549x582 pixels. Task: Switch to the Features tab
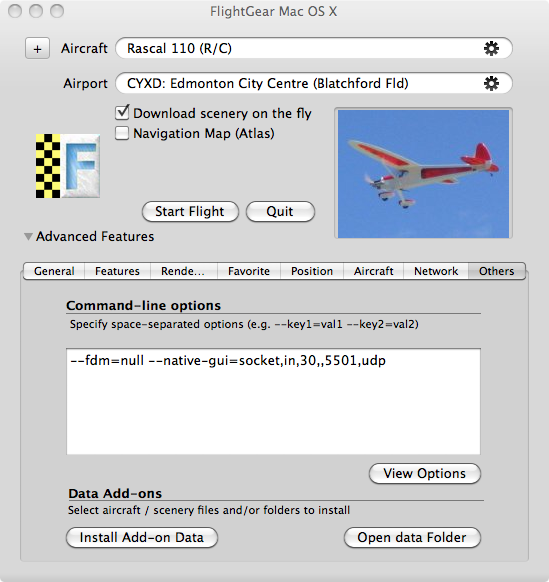click(117, 271)
